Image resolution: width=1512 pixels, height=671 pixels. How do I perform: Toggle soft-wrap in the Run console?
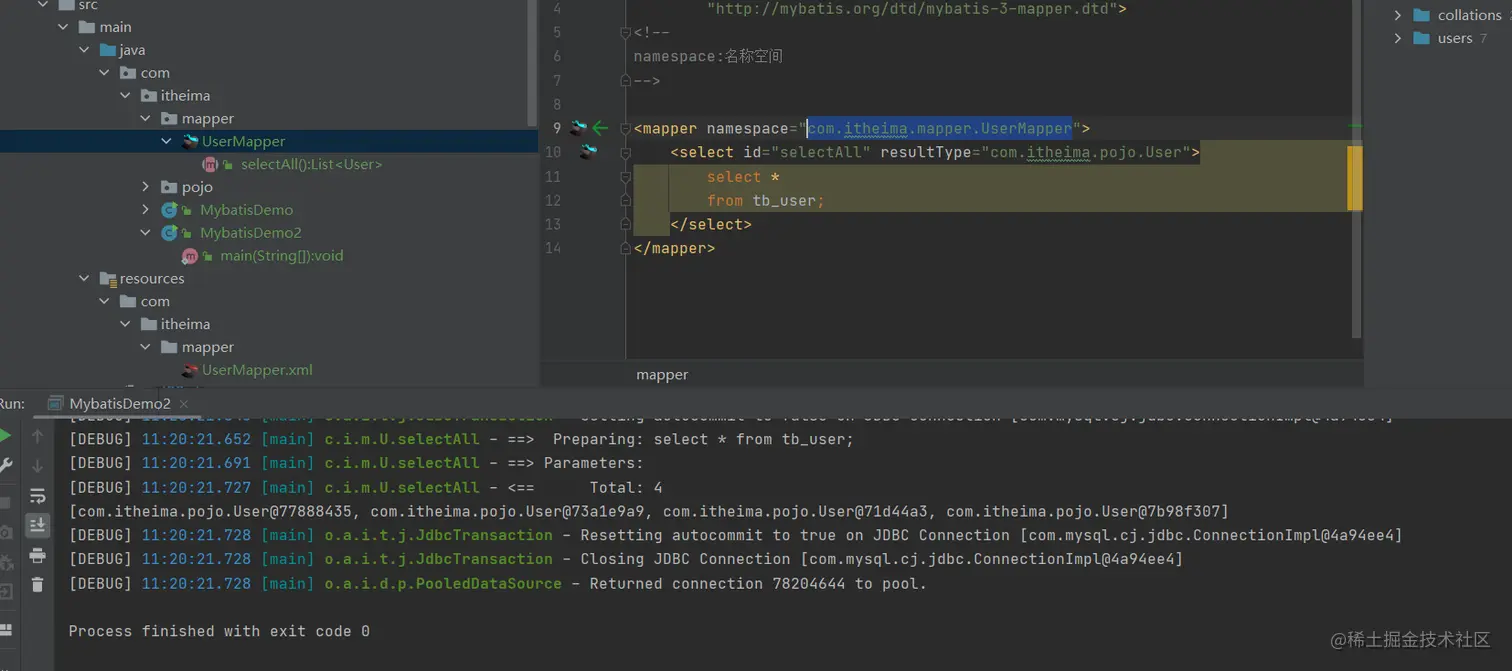coord(37,496)
